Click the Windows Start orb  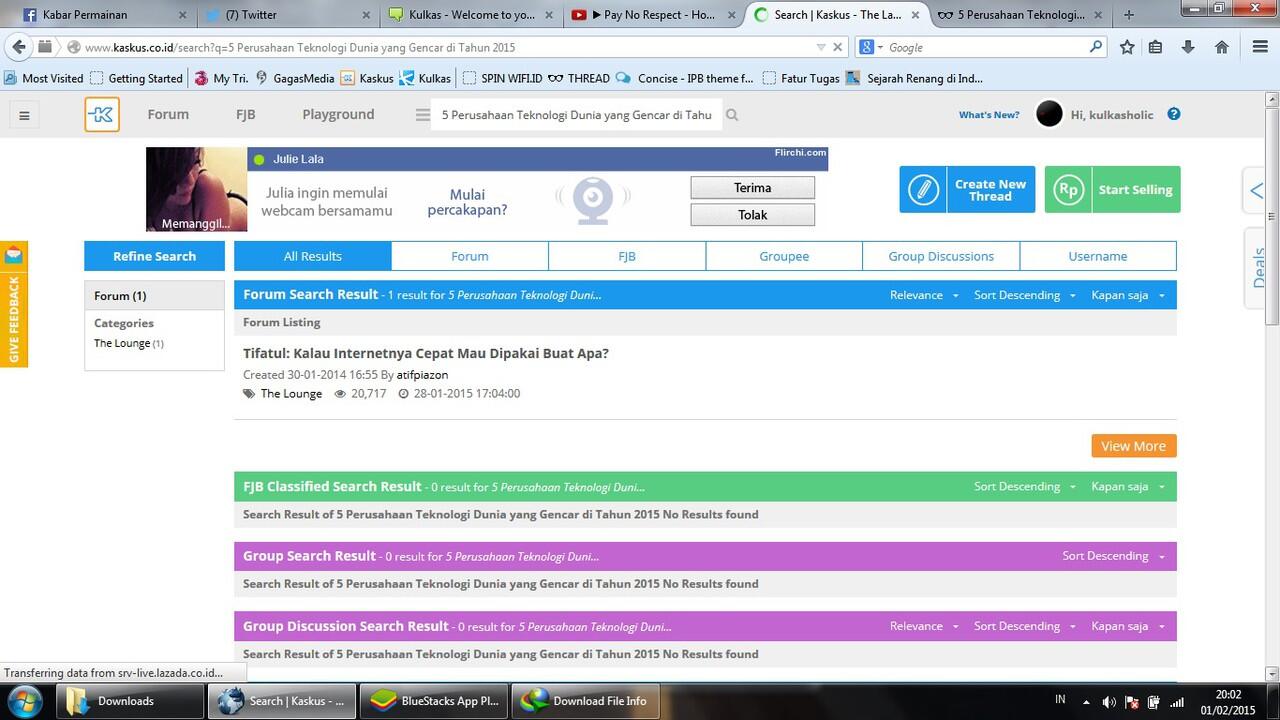(25, 700)
